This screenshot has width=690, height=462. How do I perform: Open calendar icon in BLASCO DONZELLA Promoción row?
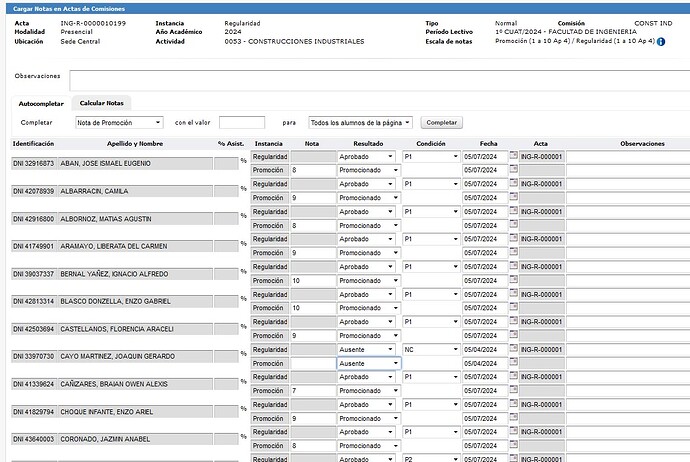(x=514, y=307)
